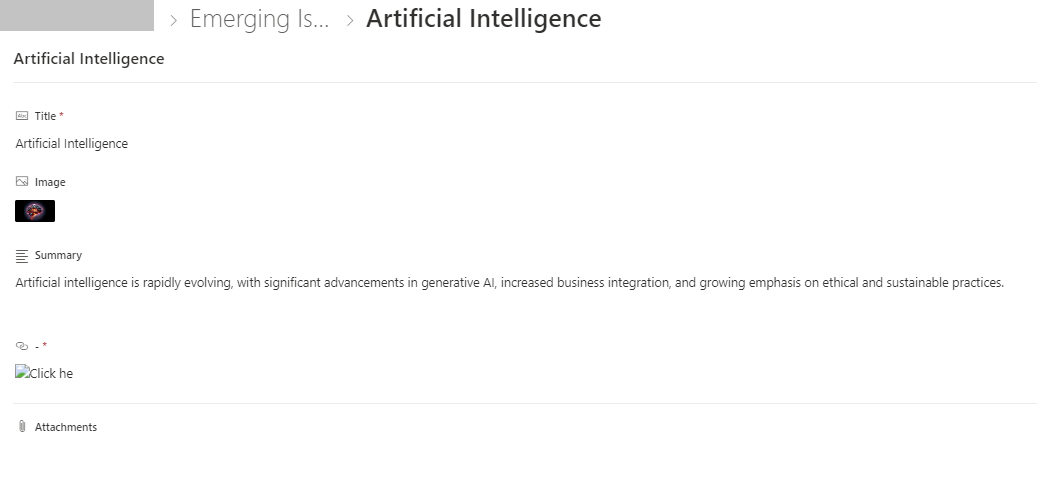Screen dimensions: 1037x489
Task: Click the Image field label
Action: pos(50,182)
